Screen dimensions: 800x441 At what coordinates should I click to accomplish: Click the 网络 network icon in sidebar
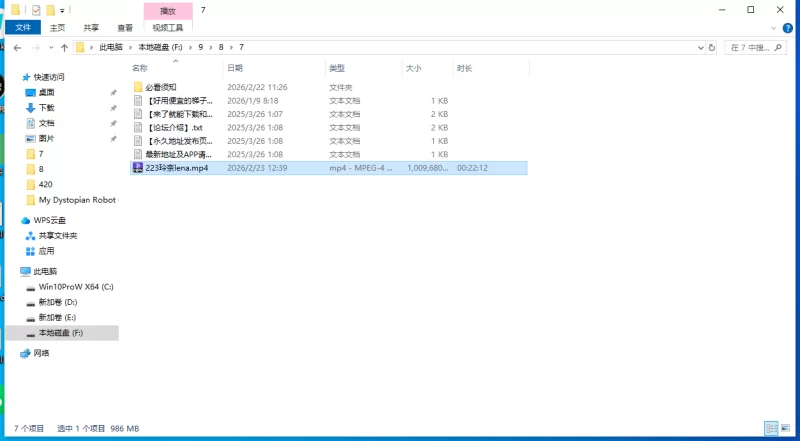[25, 353]
